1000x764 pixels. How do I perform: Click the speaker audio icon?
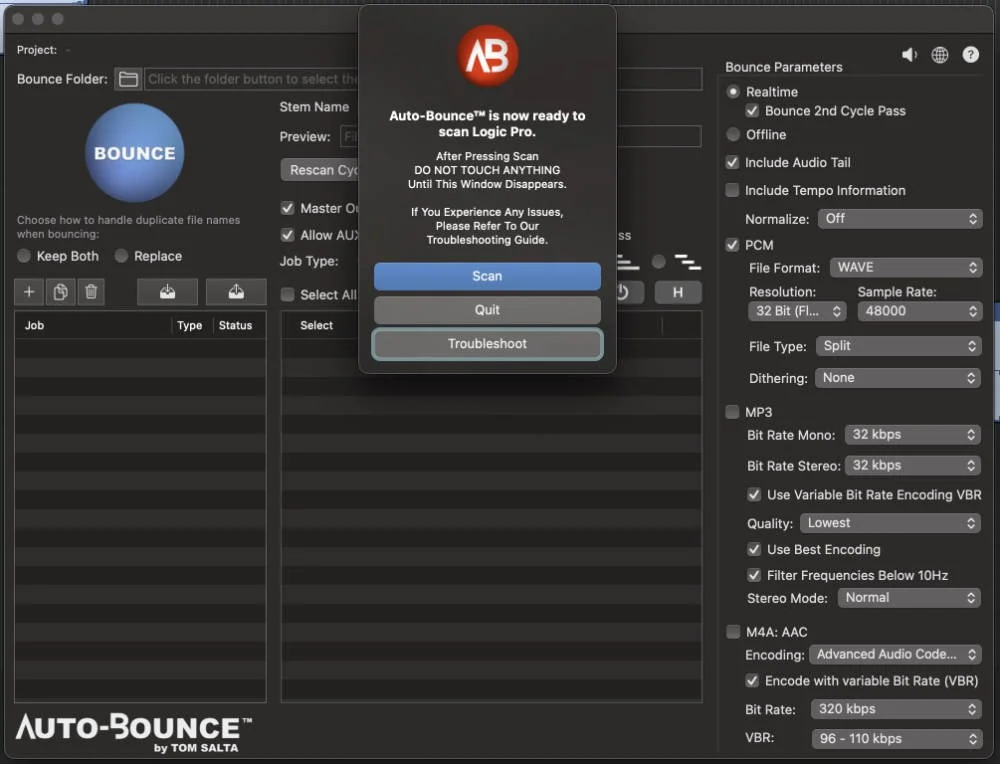click(909, 55)
